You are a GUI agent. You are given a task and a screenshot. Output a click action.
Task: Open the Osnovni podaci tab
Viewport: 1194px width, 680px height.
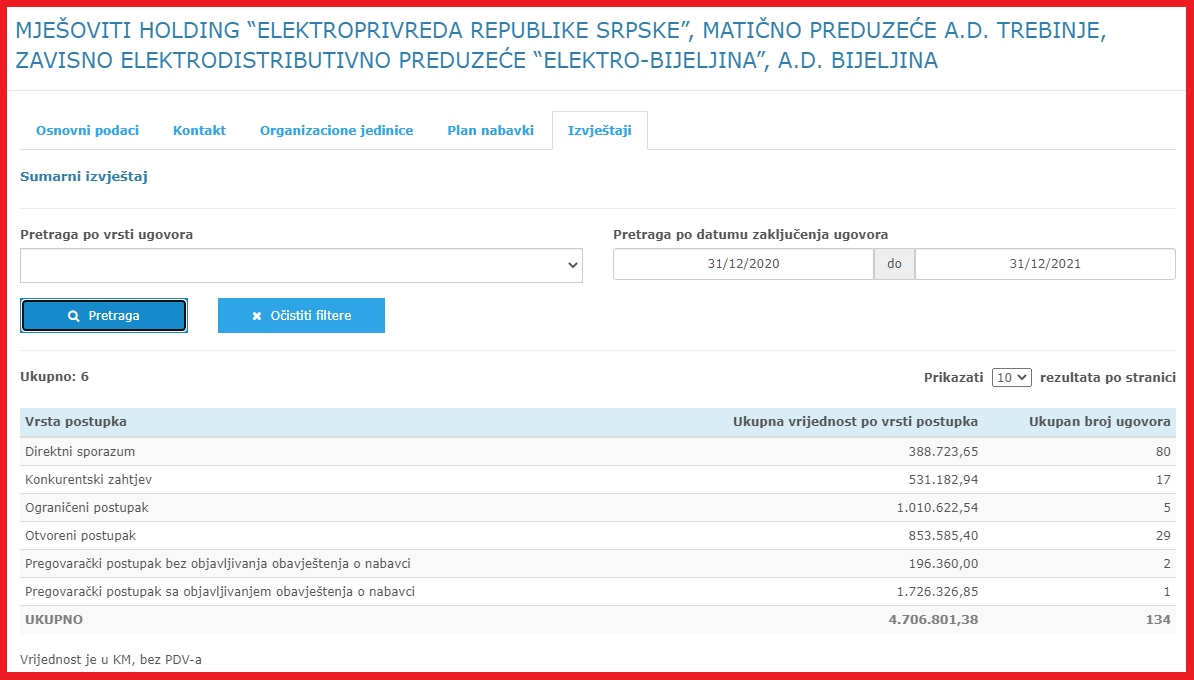click(x=88, y=130)
